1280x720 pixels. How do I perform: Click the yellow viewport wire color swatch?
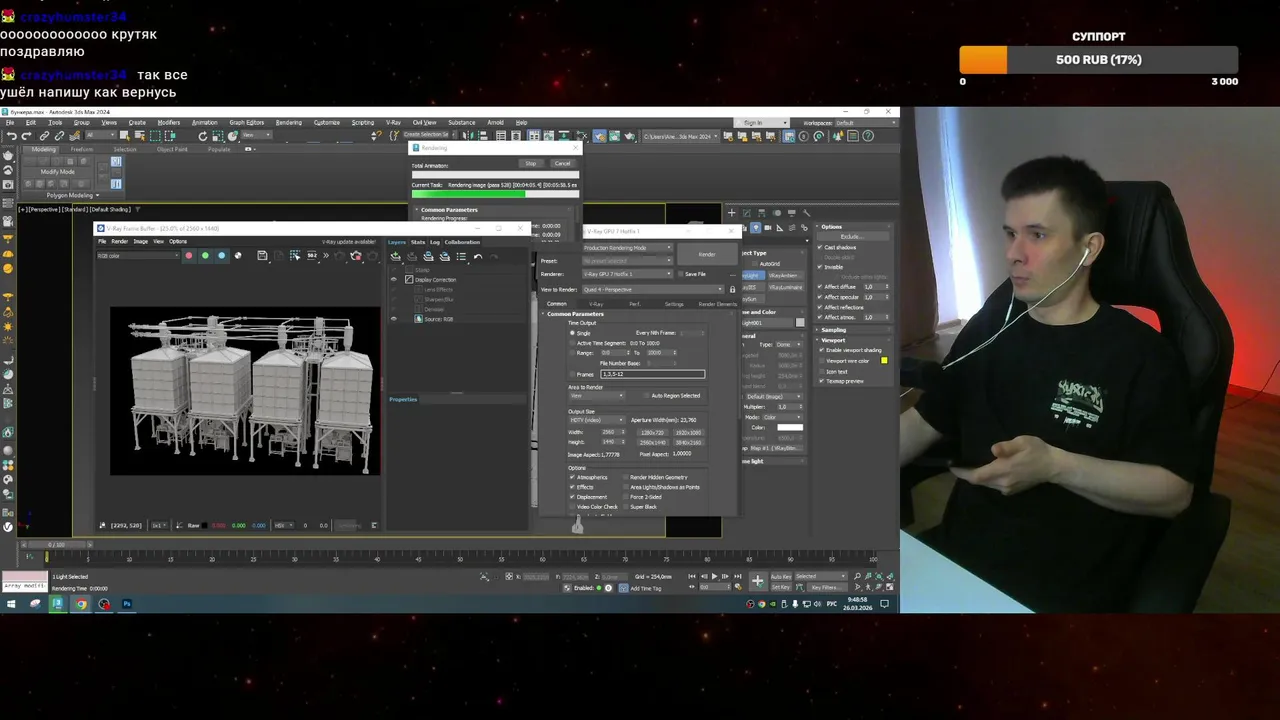884,361
